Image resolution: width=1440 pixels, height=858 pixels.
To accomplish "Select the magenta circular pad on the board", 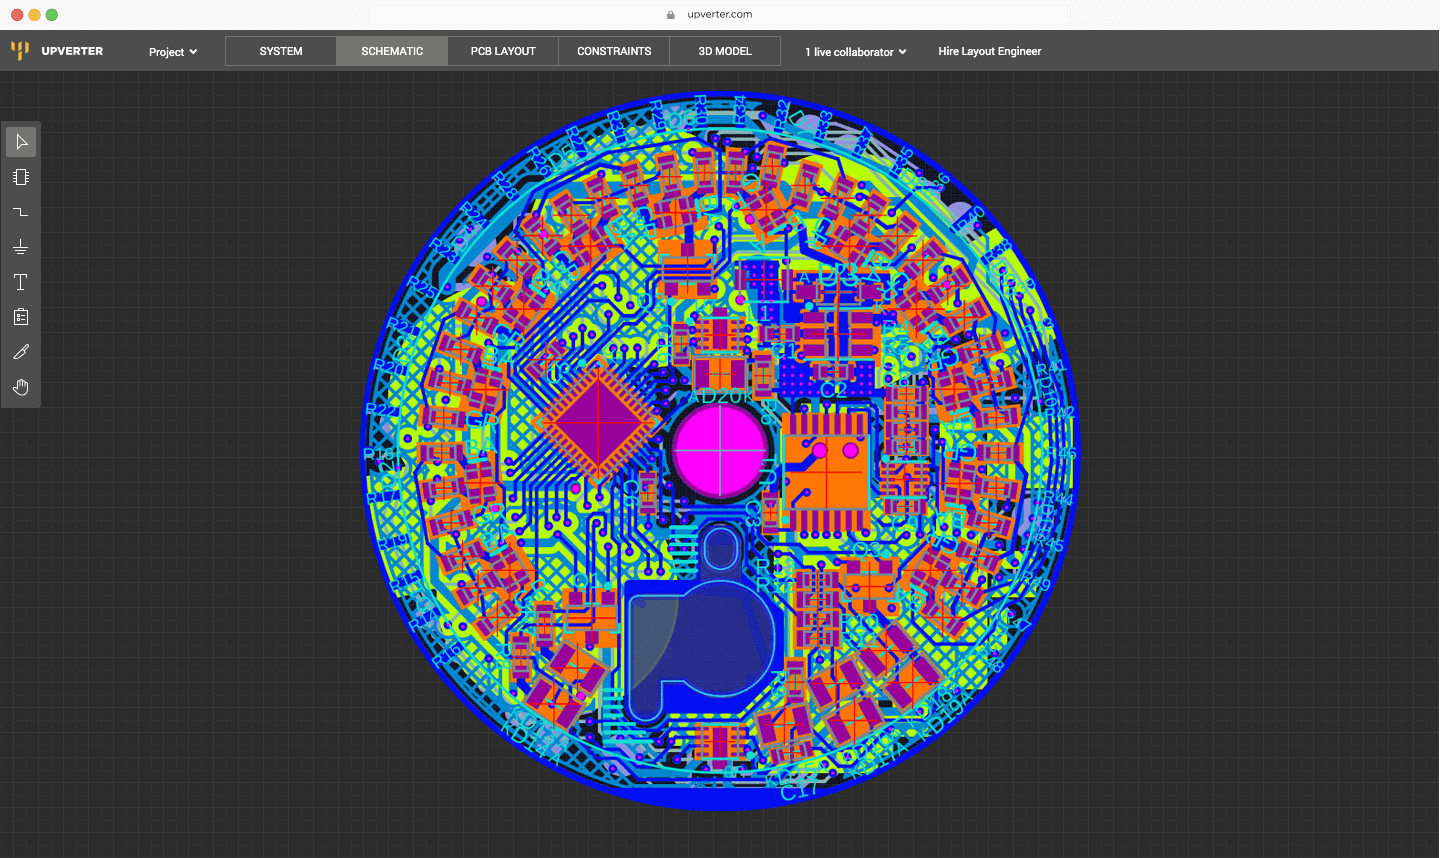I will (719, 452).
